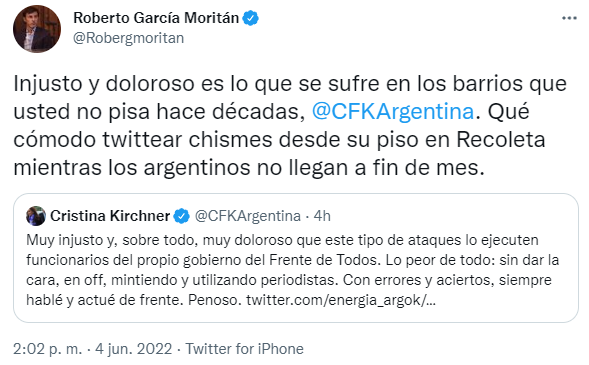Click the main tweet text about Recoleta
The image size is (589, 365).
click(x=290, y=125)
